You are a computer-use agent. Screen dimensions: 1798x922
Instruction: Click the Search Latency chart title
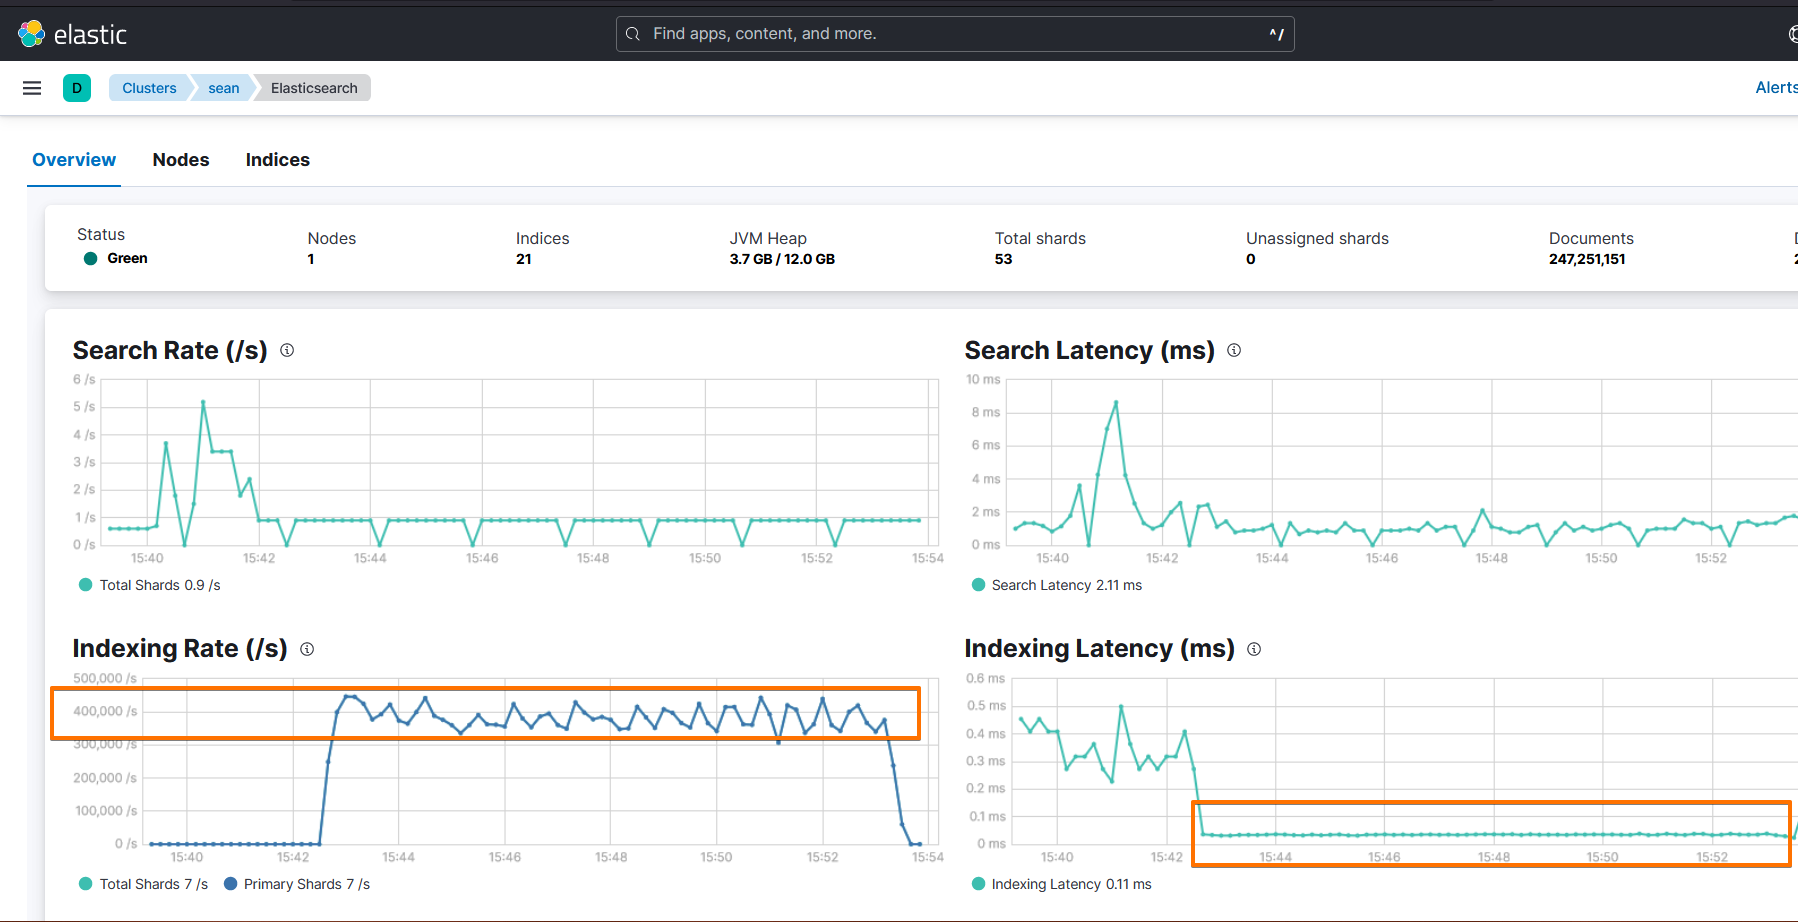1090,350
